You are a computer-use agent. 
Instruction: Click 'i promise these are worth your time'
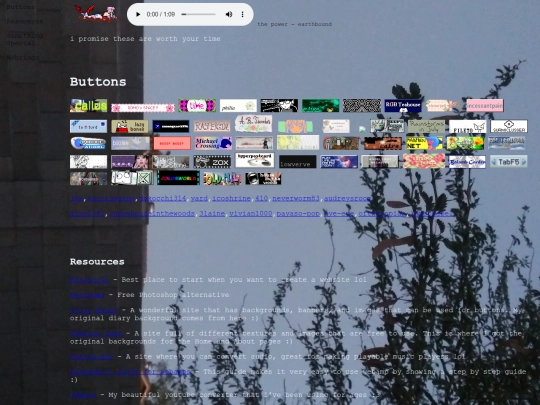click(145, 39)
